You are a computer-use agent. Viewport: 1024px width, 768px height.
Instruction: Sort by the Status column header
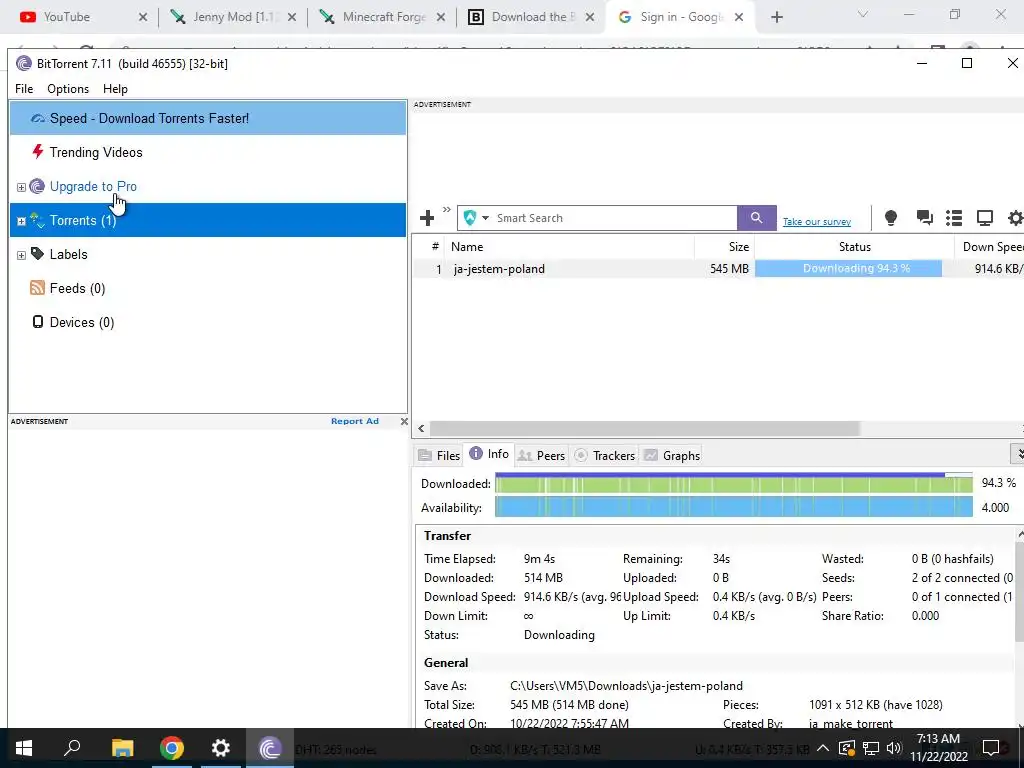click(x=854, y=247)
